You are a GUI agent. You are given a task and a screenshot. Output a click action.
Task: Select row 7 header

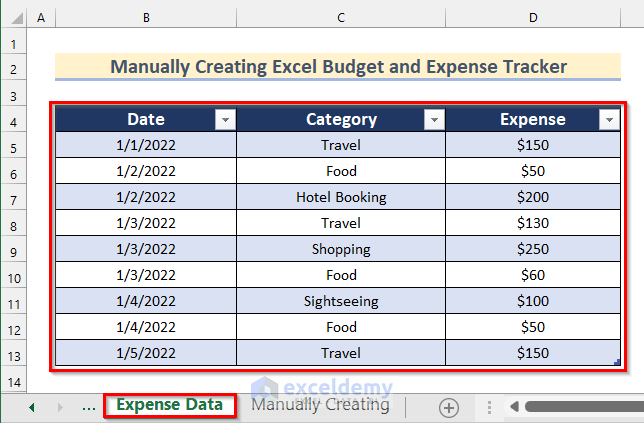(13, 197)
